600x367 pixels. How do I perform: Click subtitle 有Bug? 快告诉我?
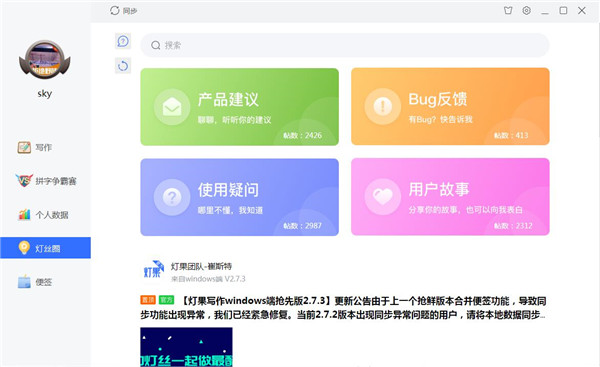click(440, 119)
